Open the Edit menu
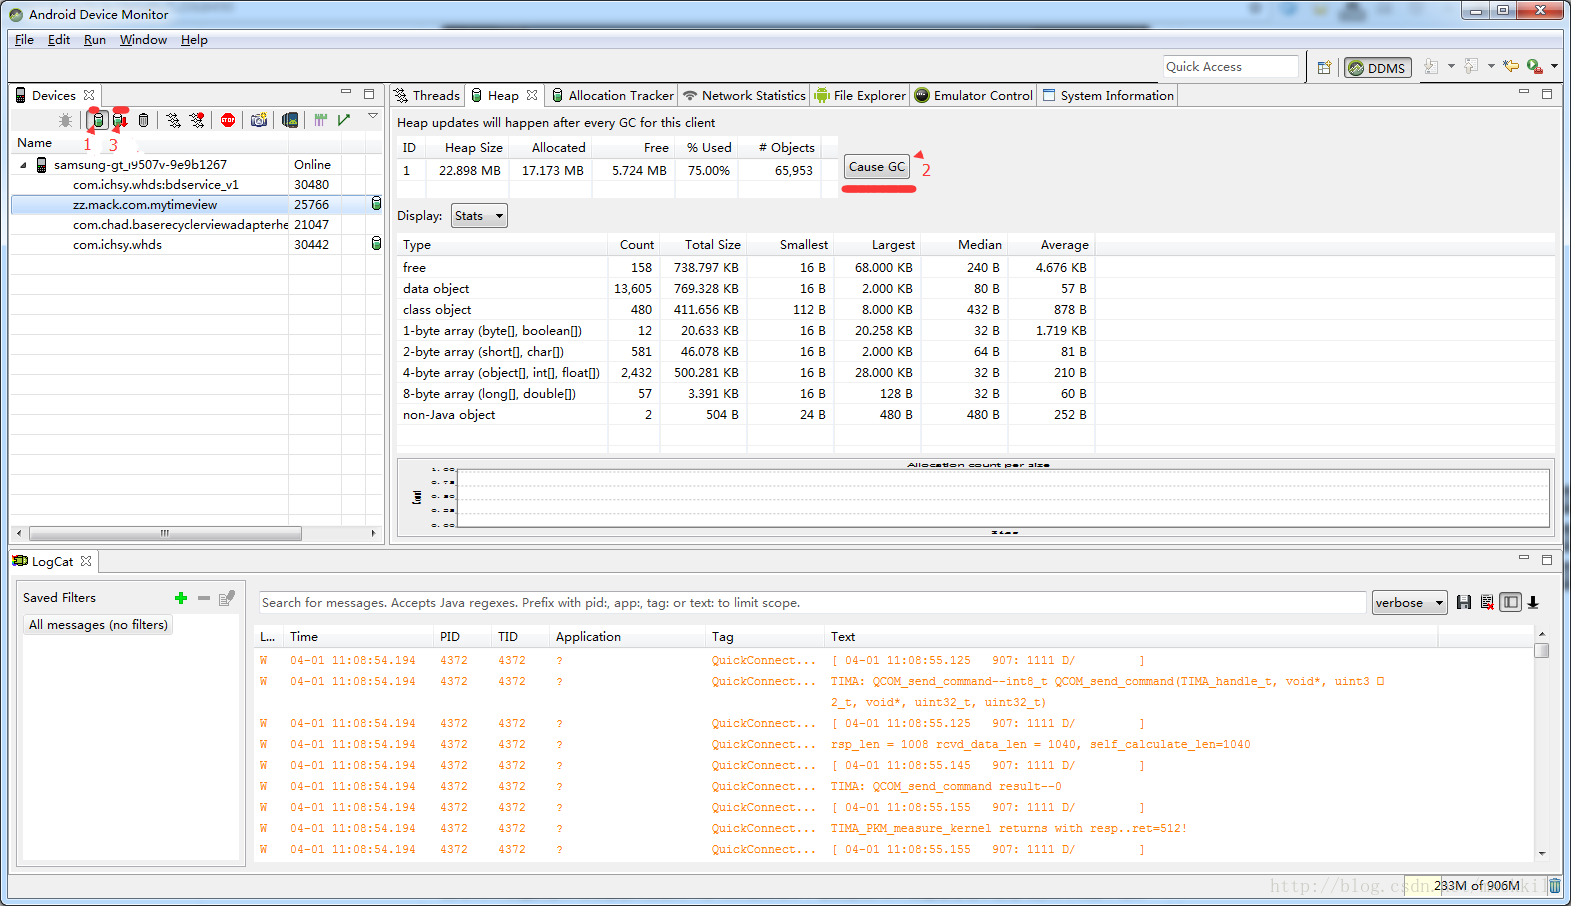Viewport: 1571px width, 906px height. 59,40
